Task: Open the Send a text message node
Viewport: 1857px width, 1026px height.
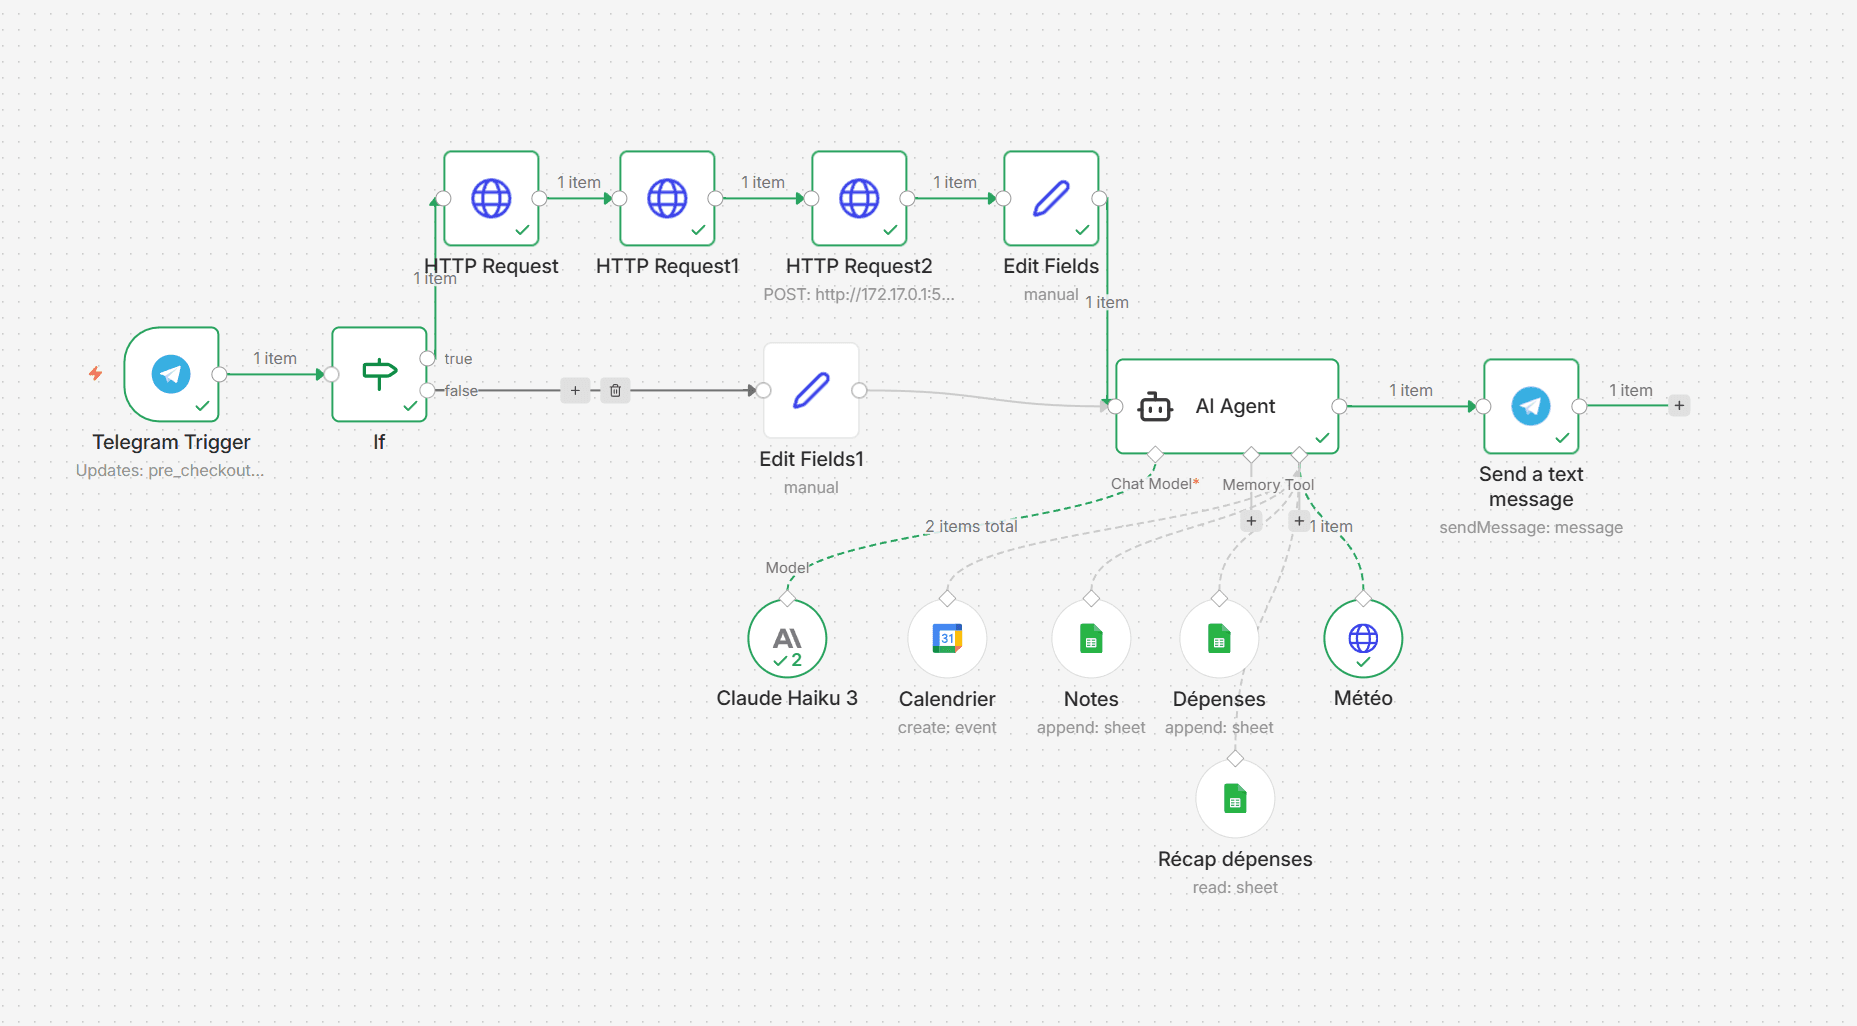Action: [x=1530, y=407]
